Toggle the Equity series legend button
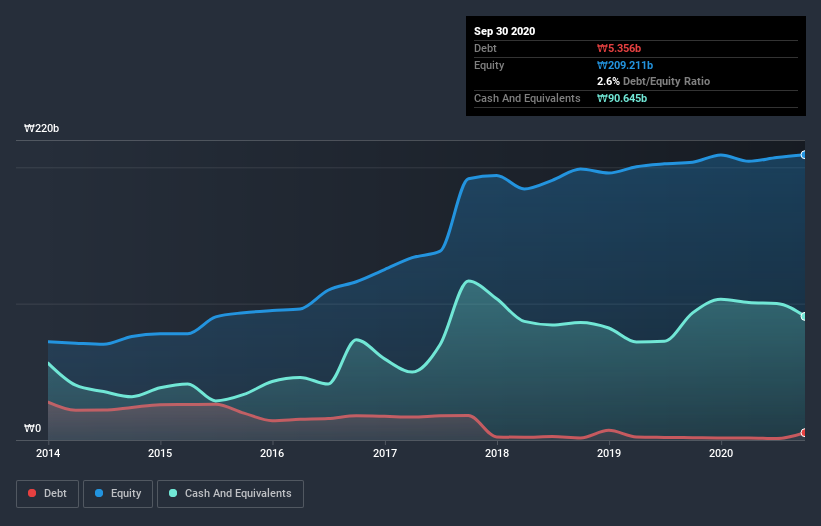This screenshot has height=526, width=821. click(118, 494)
